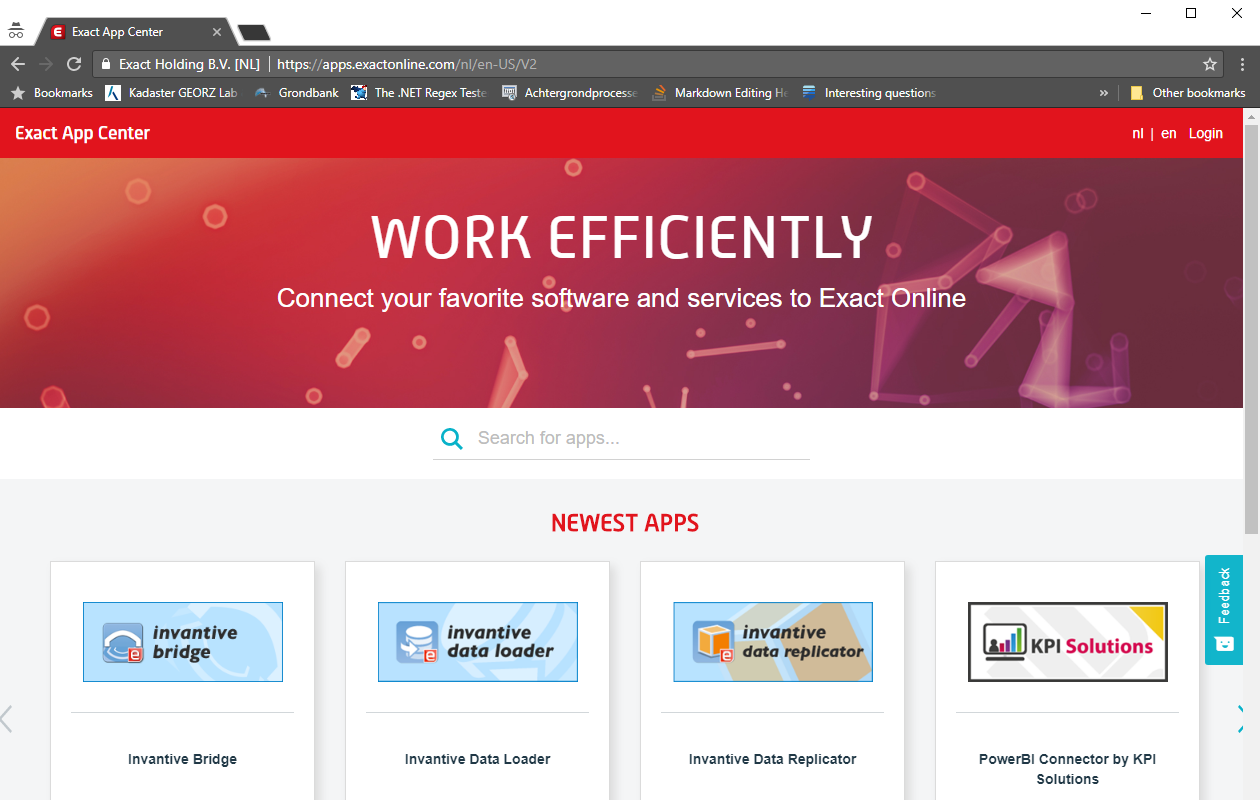Click the browser back arrow

point(17,64)
